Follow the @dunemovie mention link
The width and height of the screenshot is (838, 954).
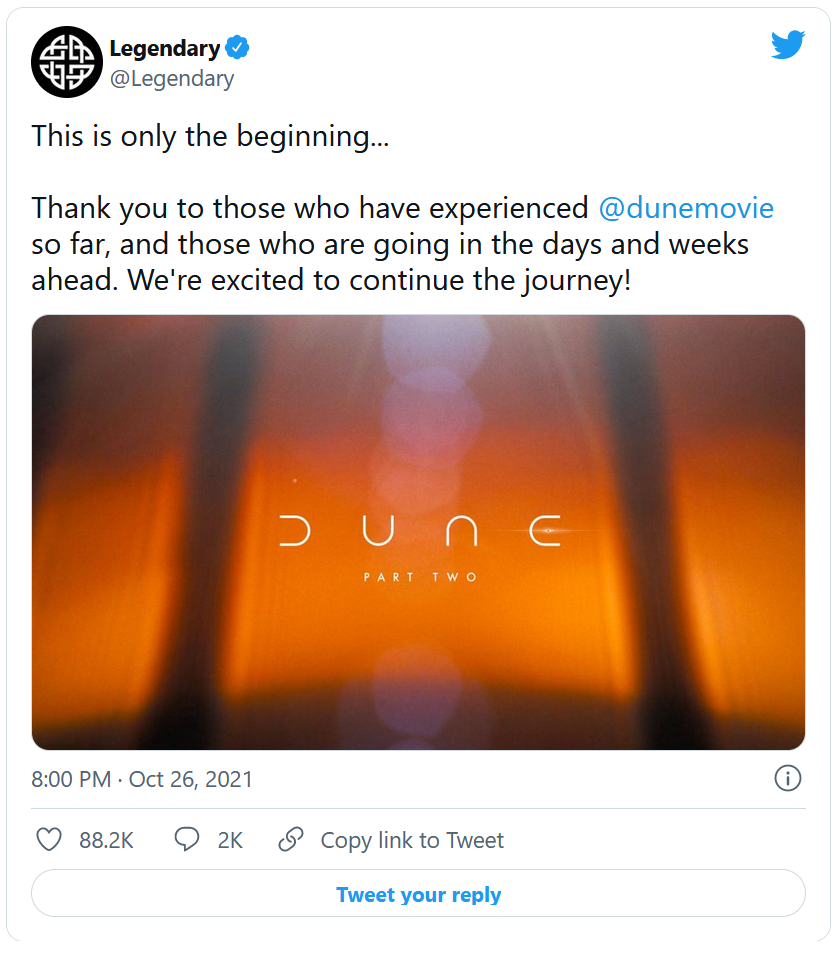point(686,208)
